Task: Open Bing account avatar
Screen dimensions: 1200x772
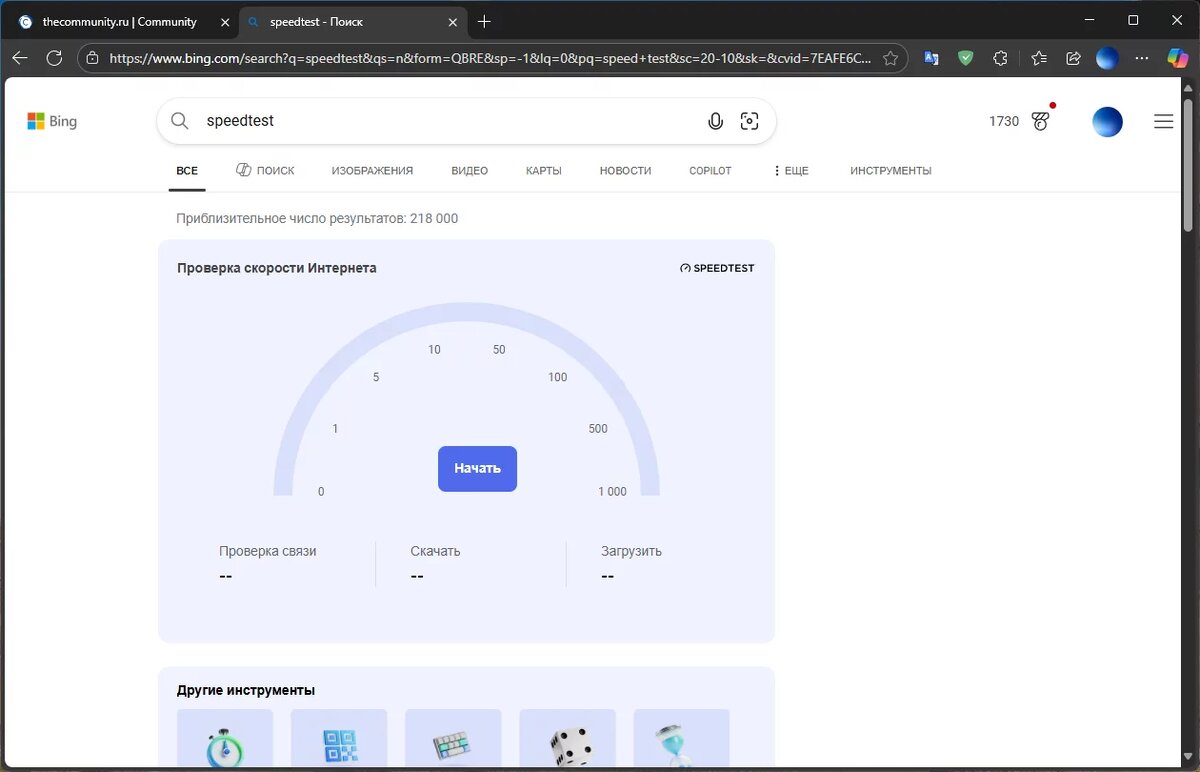Action: tap(1107, 121)
